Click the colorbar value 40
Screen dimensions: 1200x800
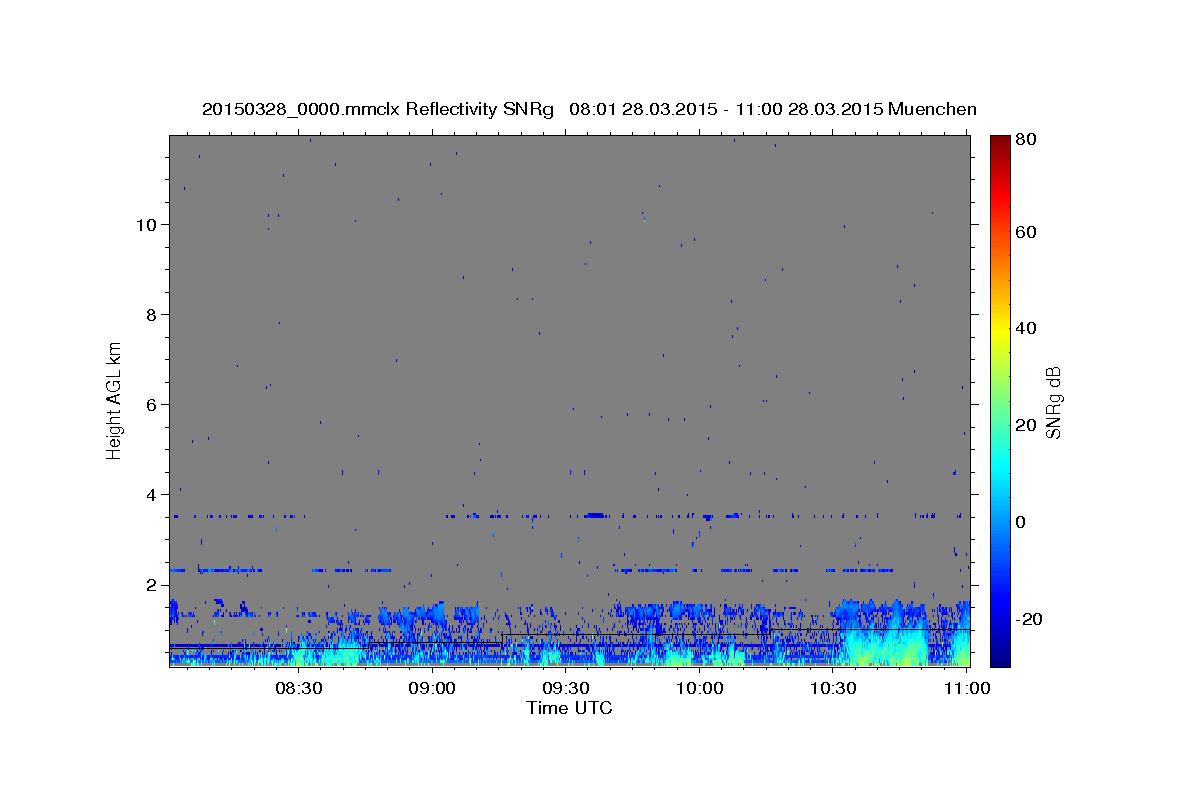pos(1025,328)
